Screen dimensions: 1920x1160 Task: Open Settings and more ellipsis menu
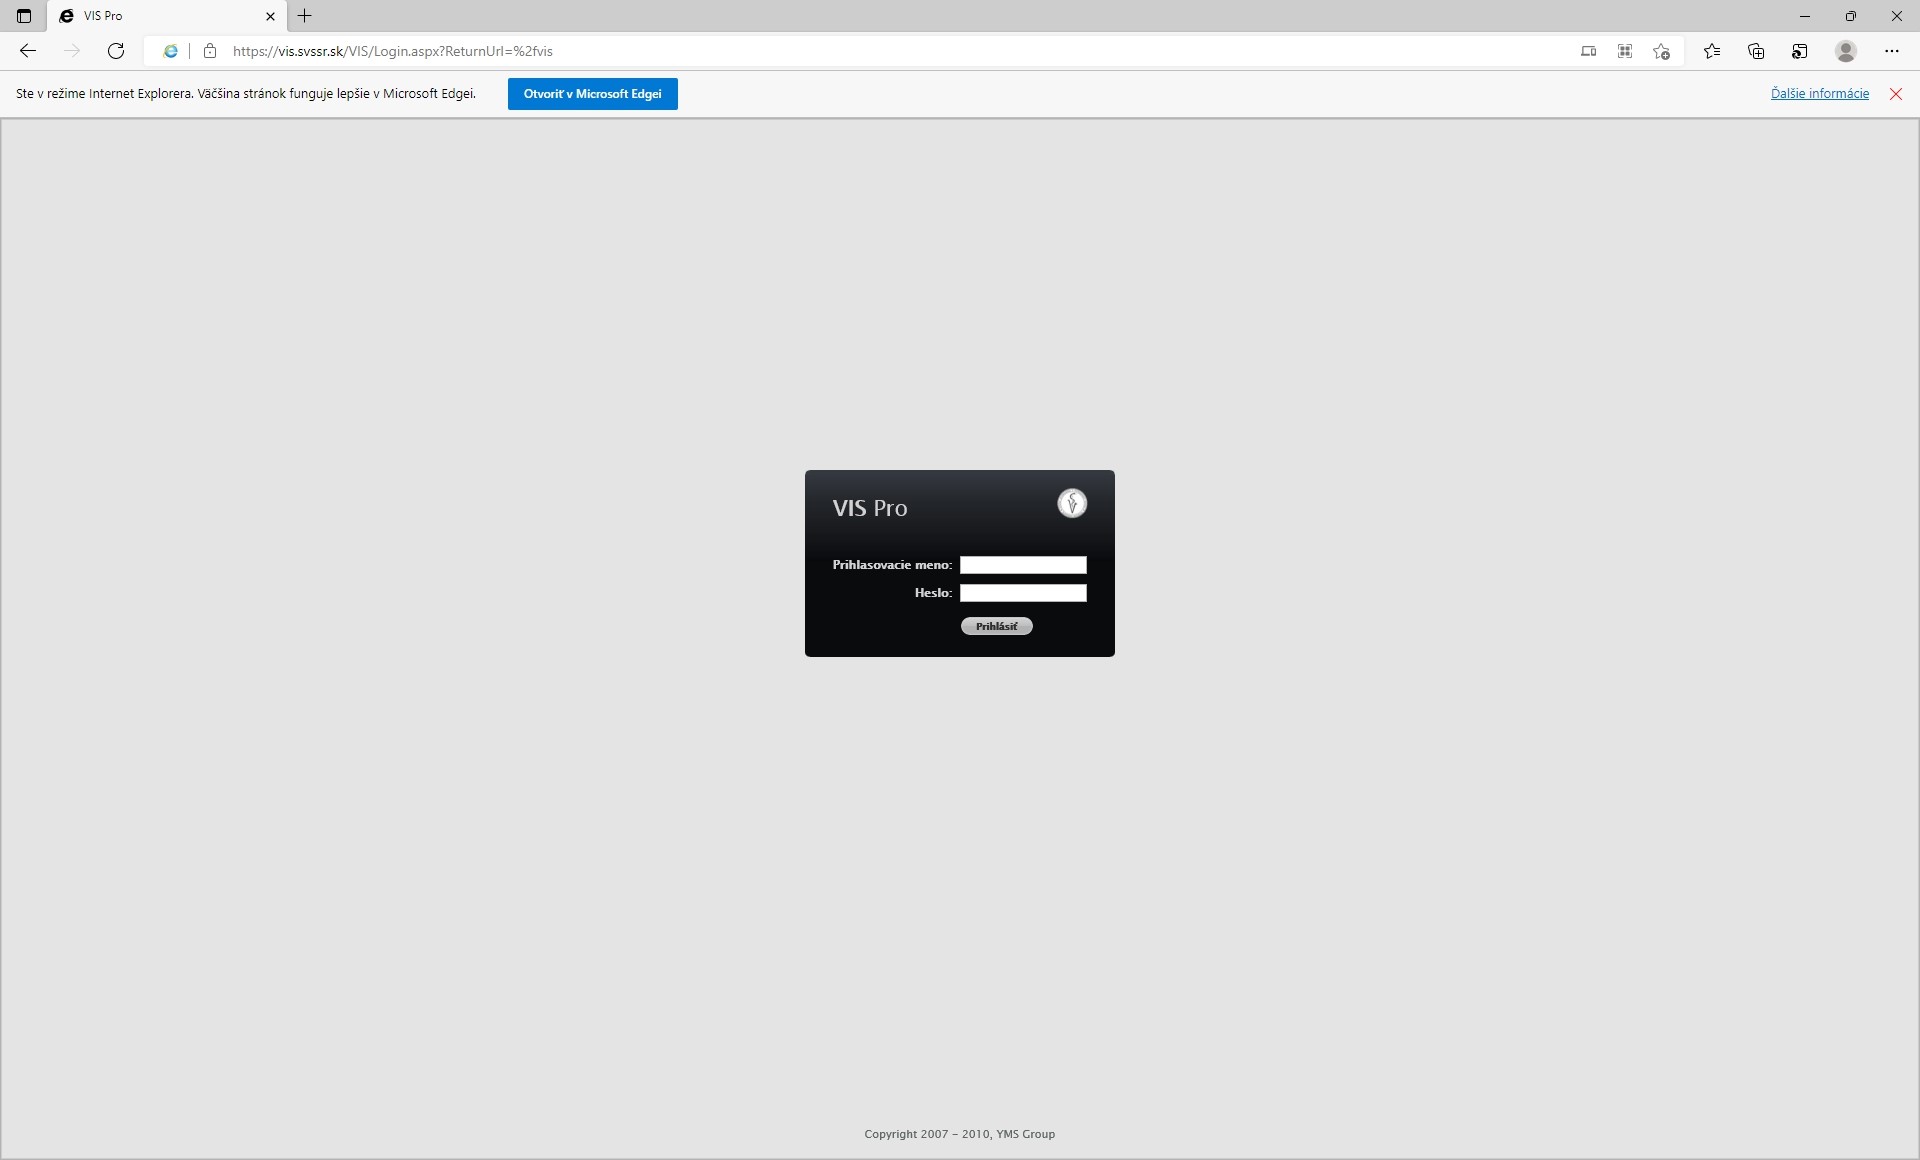1891,51
